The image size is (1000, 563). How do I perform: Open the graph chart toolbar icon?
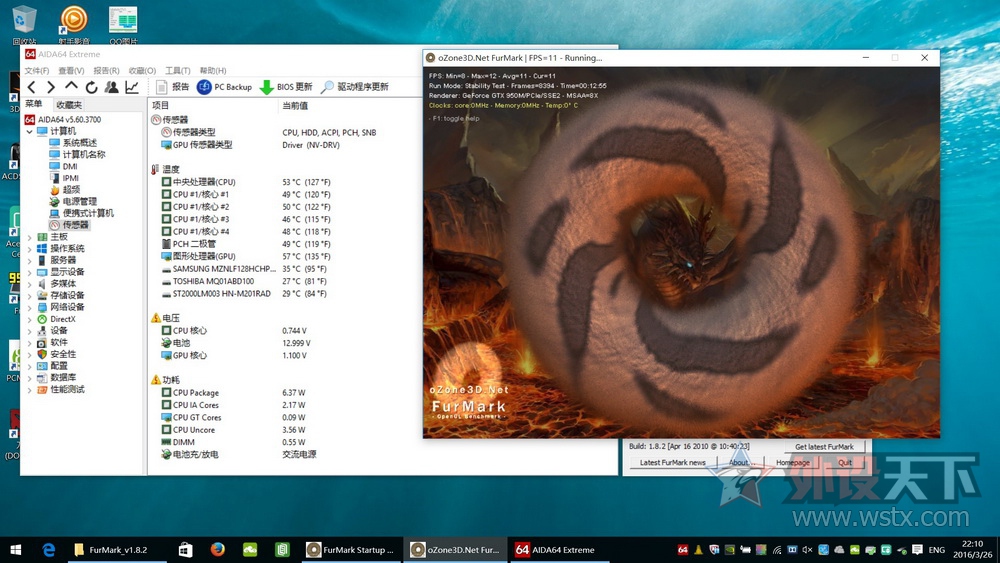tap(132, 87)
